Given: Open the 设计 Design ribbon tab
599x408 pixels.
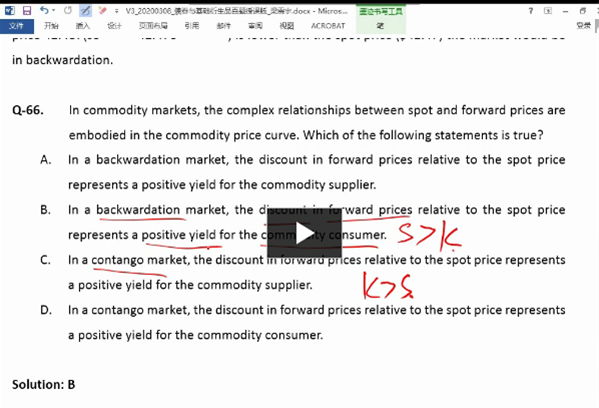Looking at the screenshot, I should (x=114, y=26).
